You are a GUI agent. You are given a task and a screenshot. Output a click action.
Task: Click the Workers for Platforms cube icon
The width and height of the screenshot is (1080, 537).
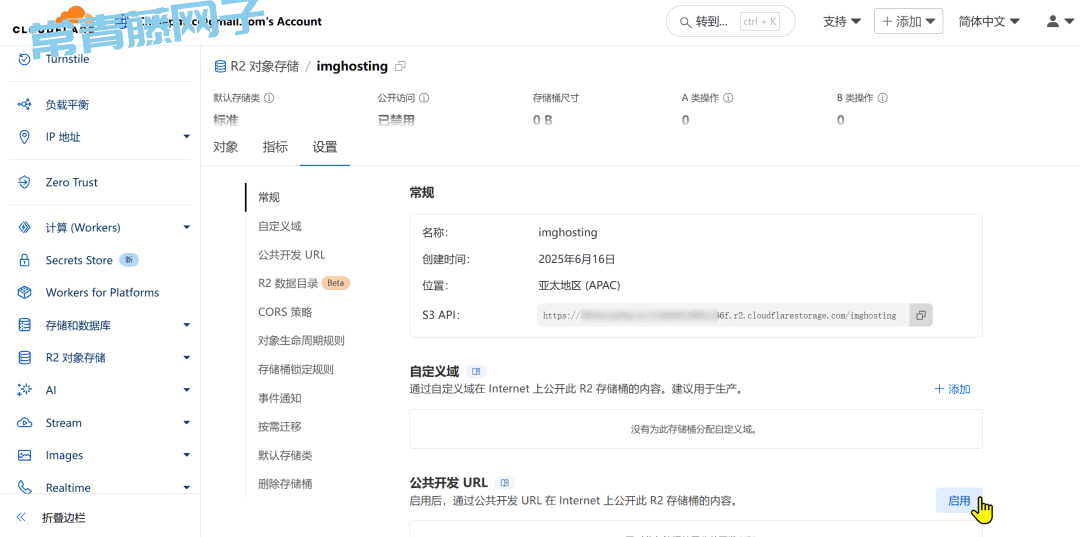tap(24, 293)
